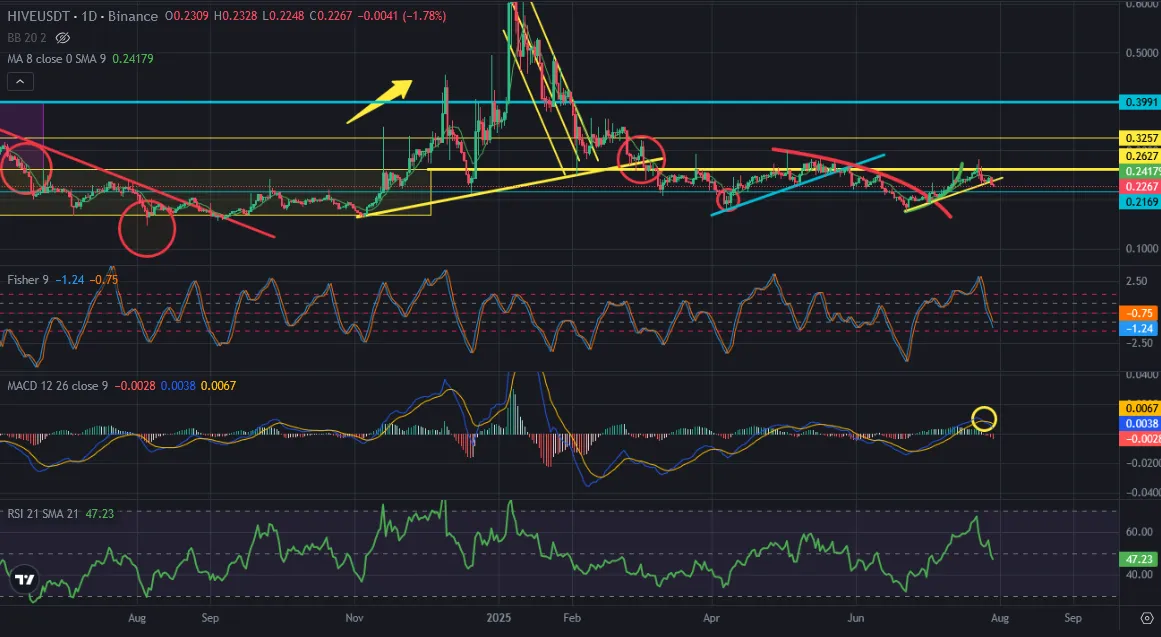Select RSI 21 SMA 21 legend
Image resolution: width=1161 pixels, height=637 pixels.
point(43,513)
